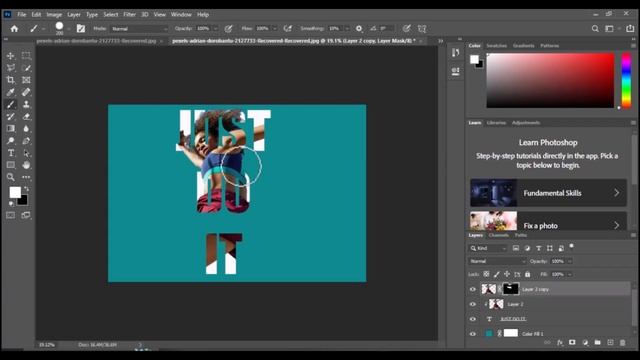This screenshot has height=360, width=640.
Task: Open the Smoothing value dropdown
Action: tap(347, 29)
